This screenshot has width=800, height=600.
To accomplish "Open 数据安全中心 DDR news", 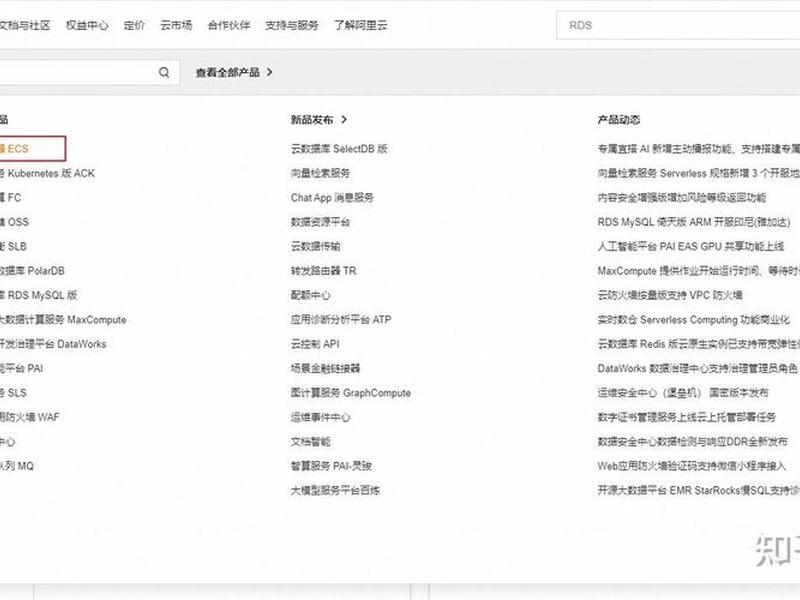I will click(692, 442).
